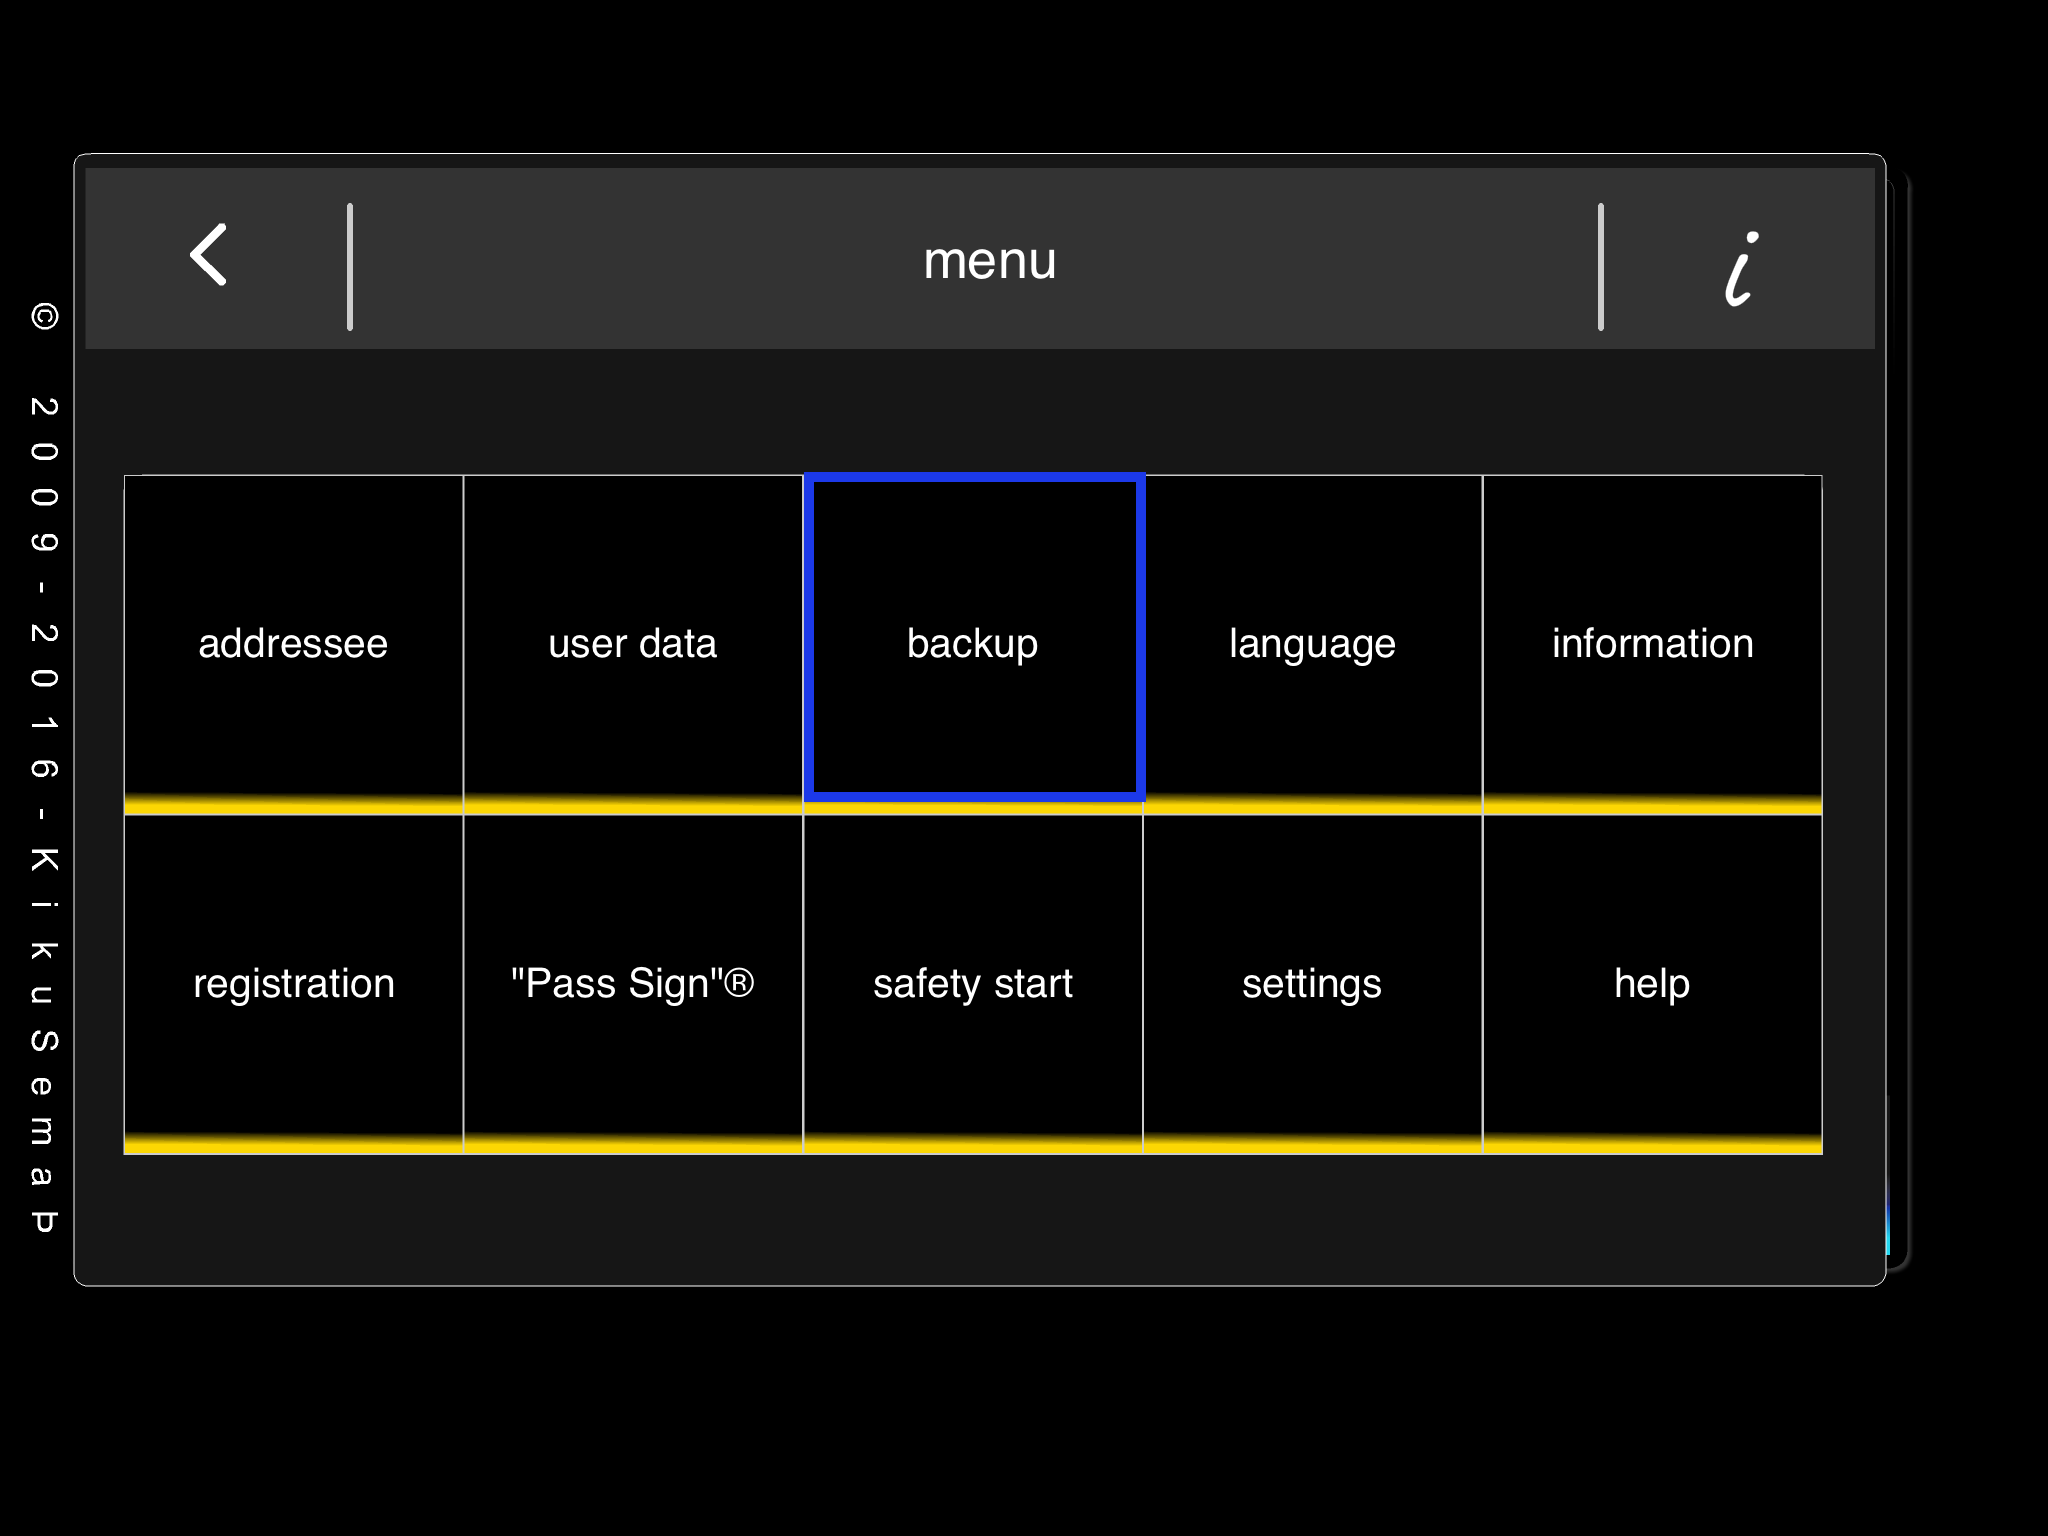Click the divider beside the info icon
The width and height of the screenshot is (2048, 1536).
[1601, 266]
